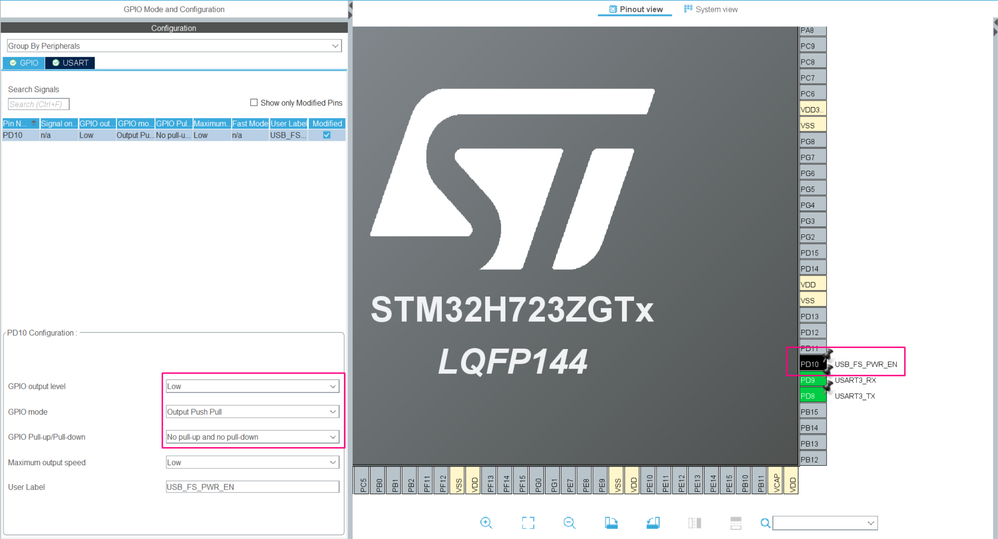This screenshot has height=539, width=998.
Task: Rotate the chip view counter-clockwise
Action: (x=653, y=522)
